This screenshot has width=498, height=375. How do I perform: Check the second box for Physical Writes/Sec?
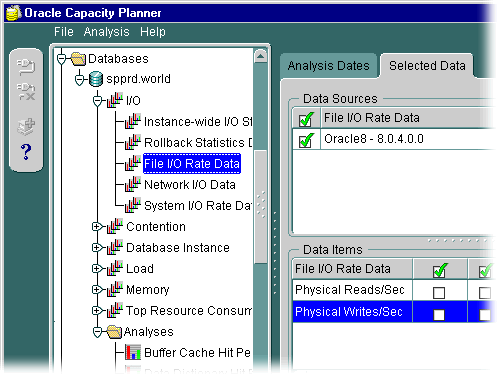point(485,315)
